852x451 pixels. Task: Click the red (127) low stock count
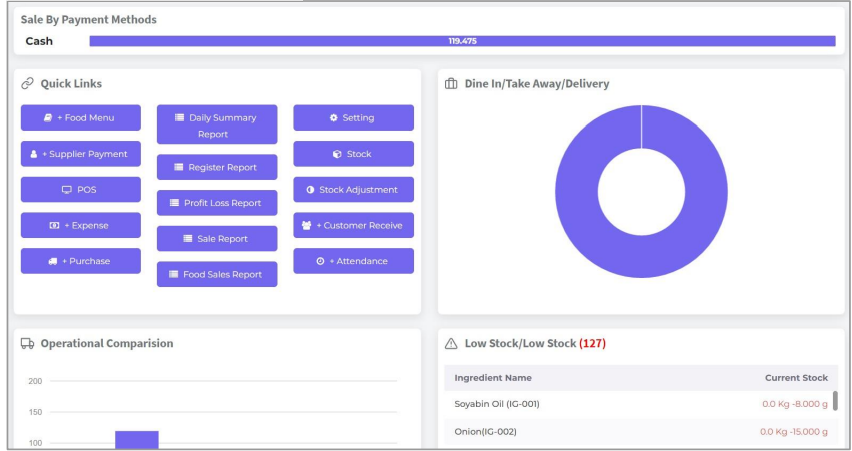pos(592,343)
